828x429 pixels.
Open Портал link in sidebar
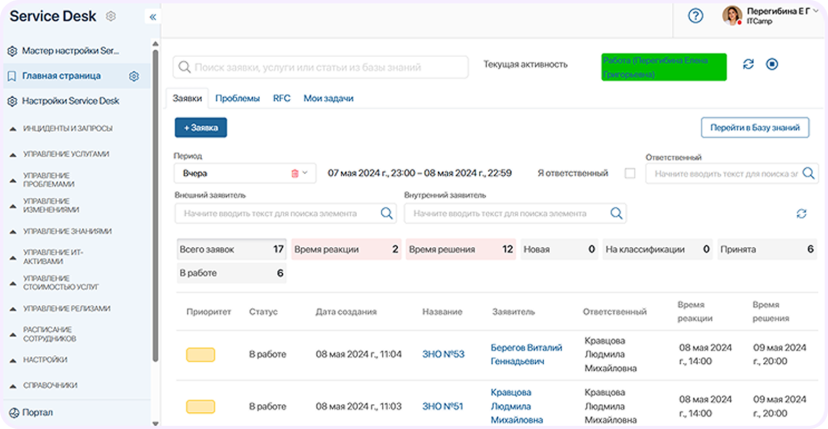[37, 413]
